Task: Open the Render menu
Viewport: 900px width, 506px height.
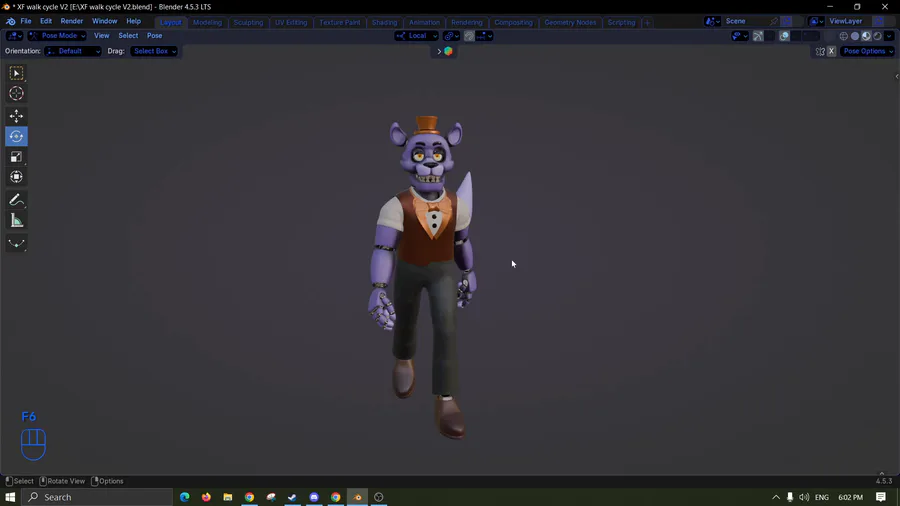Action: tap(72, 21)
